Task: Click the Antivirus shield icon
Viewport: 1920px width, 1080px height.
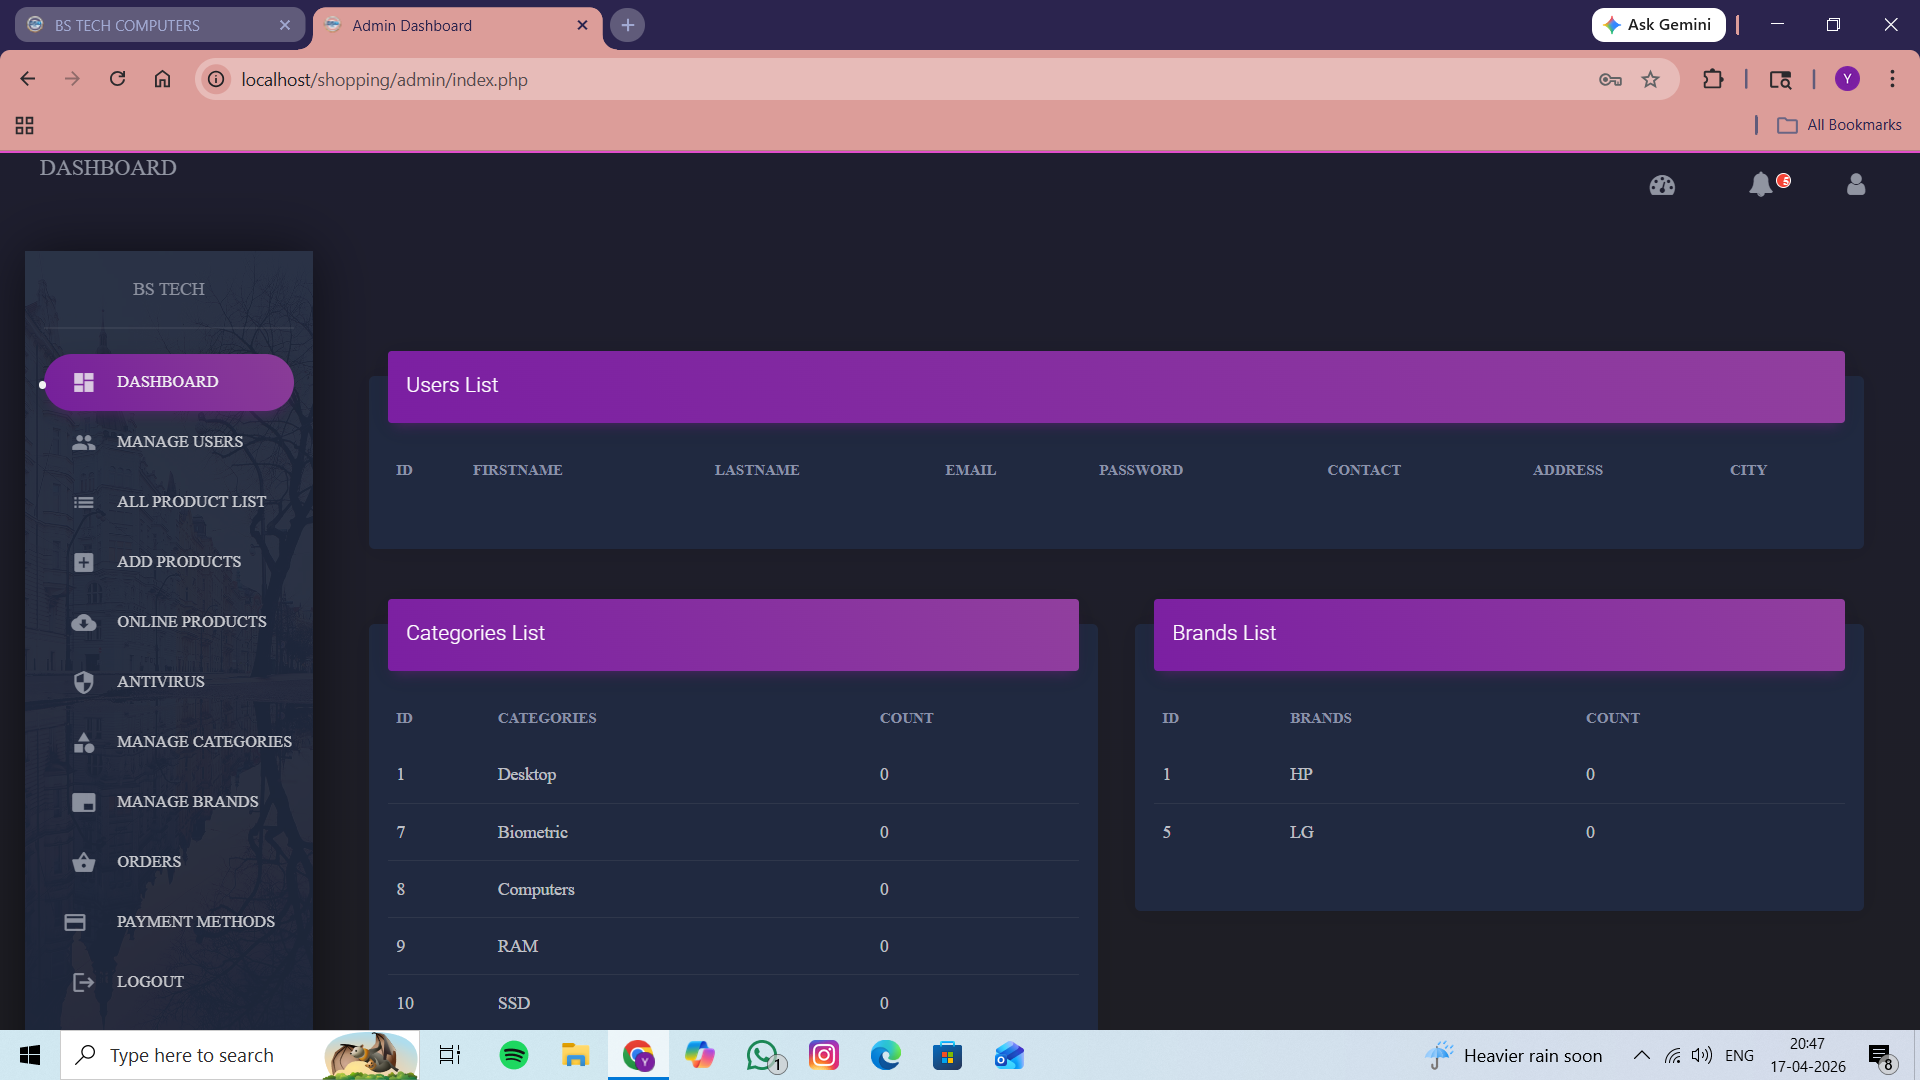Action: pos(84,681)
